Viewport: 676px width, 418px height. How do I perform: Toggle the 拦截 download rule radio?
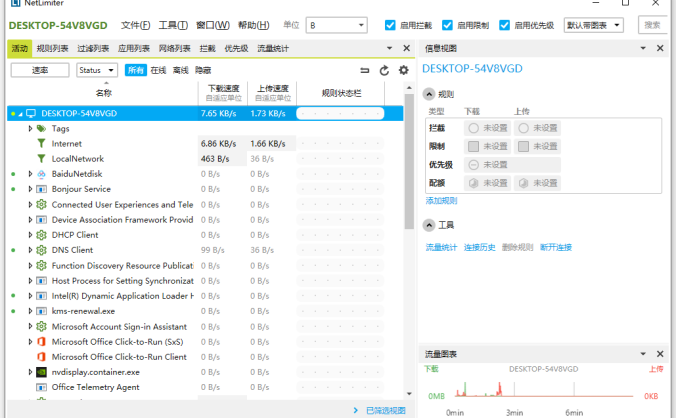(x=488, y=128)
